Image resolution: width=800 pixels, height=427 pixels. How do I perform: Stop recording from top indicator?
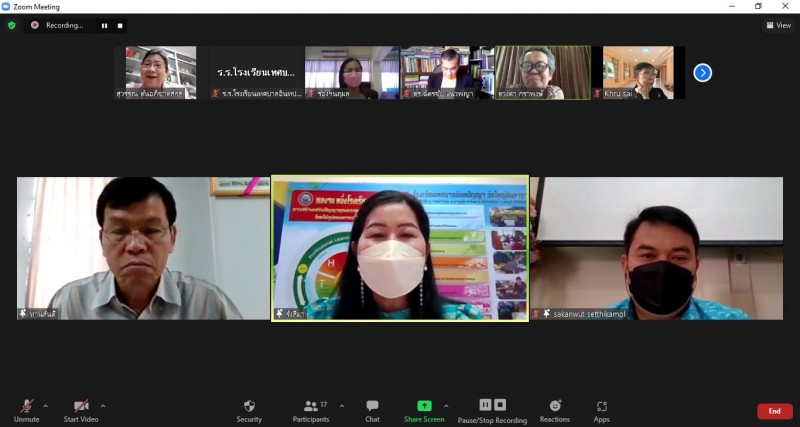coord(120,26)
